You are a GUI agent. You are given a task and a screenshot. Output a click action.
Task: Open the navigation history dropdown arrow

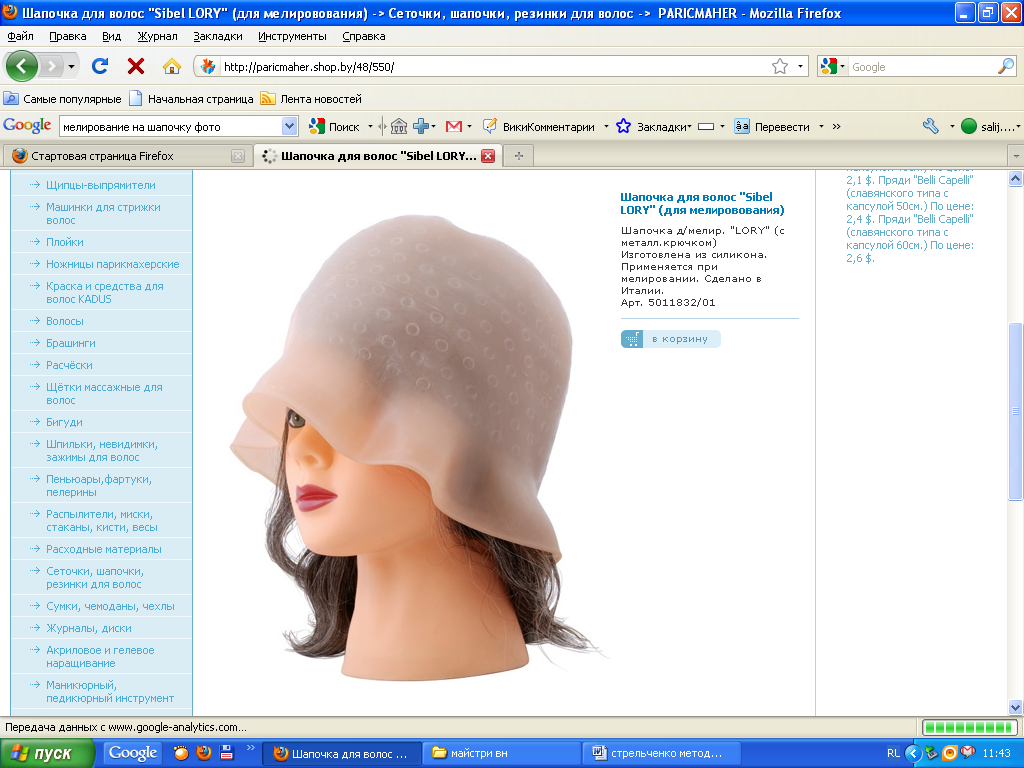click(71, 66)
